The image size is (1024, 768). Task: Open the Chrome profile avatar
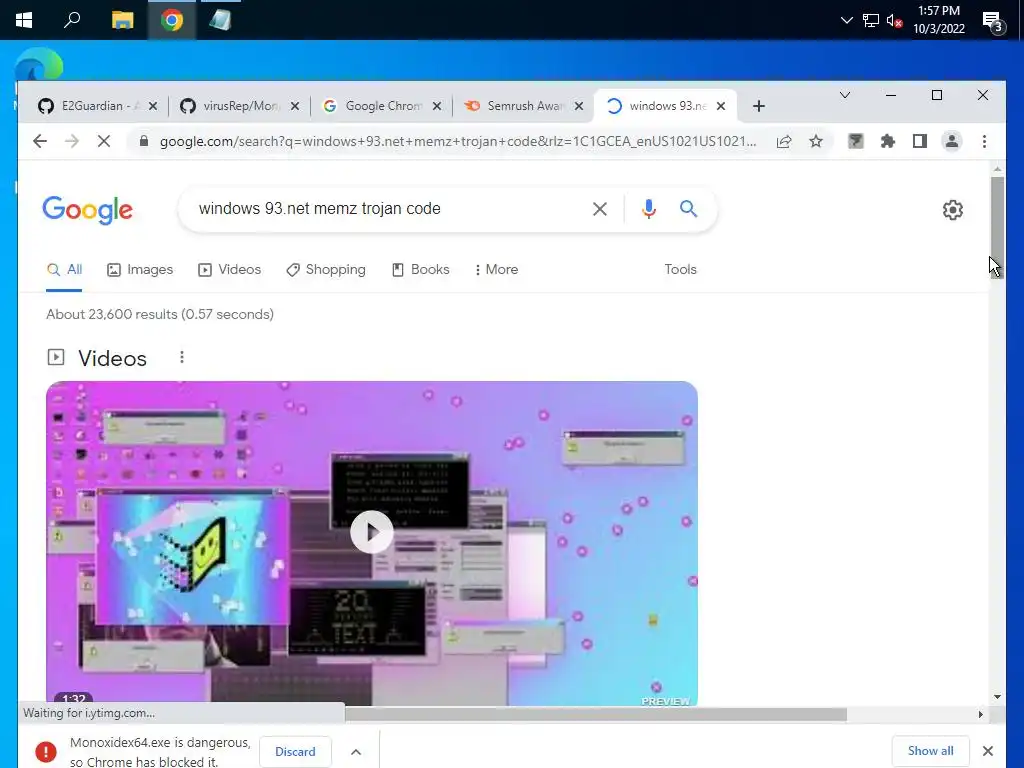[952, 141]
